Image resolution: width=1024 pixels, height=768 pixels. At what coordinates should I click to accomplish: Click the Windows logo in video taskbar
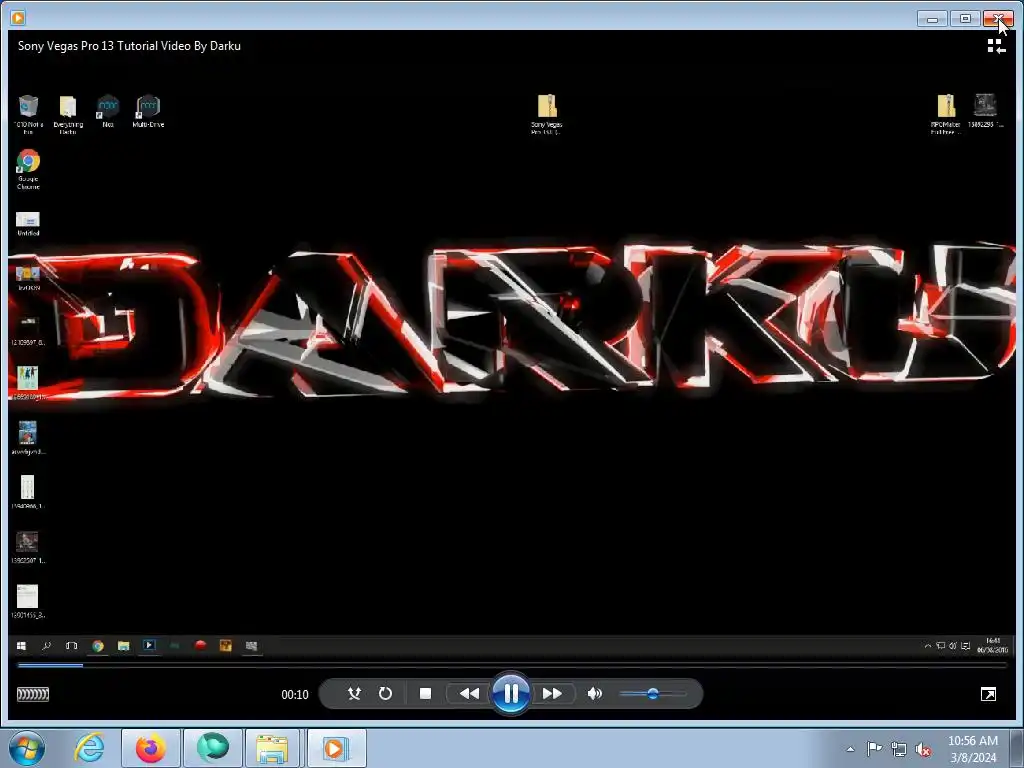coord(21,646)
